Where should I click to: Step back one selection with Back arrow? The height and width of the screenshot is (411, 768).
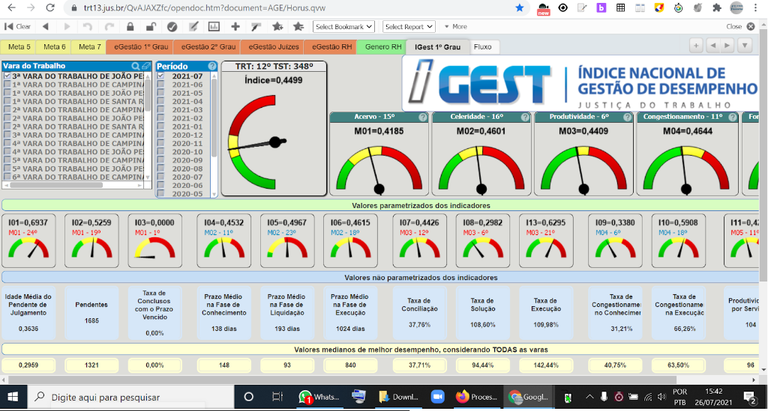tap(45, 26)
